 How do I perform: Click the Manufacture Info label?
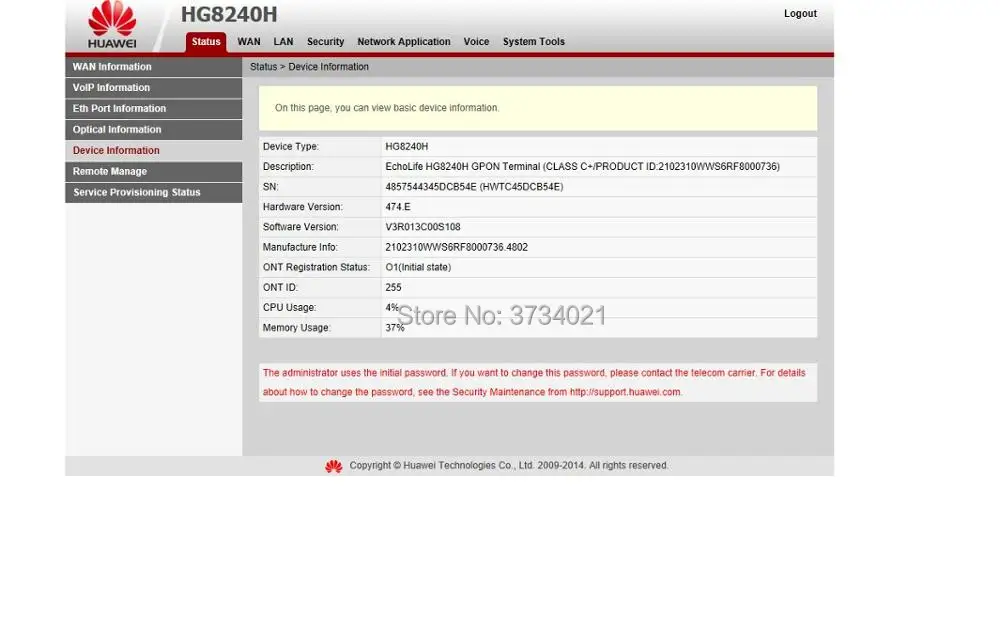coord(300,248)
